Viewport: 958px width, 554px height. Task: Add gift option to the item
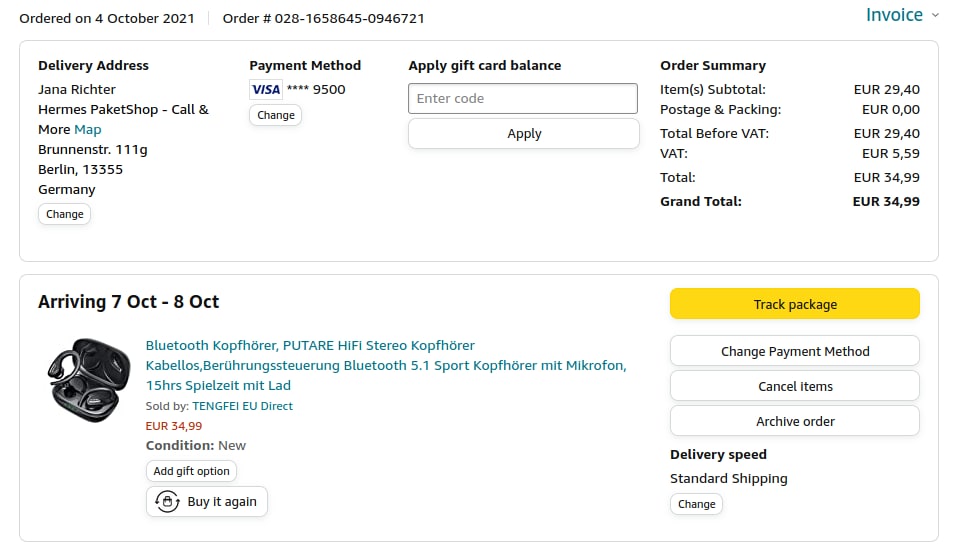pyautogui.click(x=191, y=471)
